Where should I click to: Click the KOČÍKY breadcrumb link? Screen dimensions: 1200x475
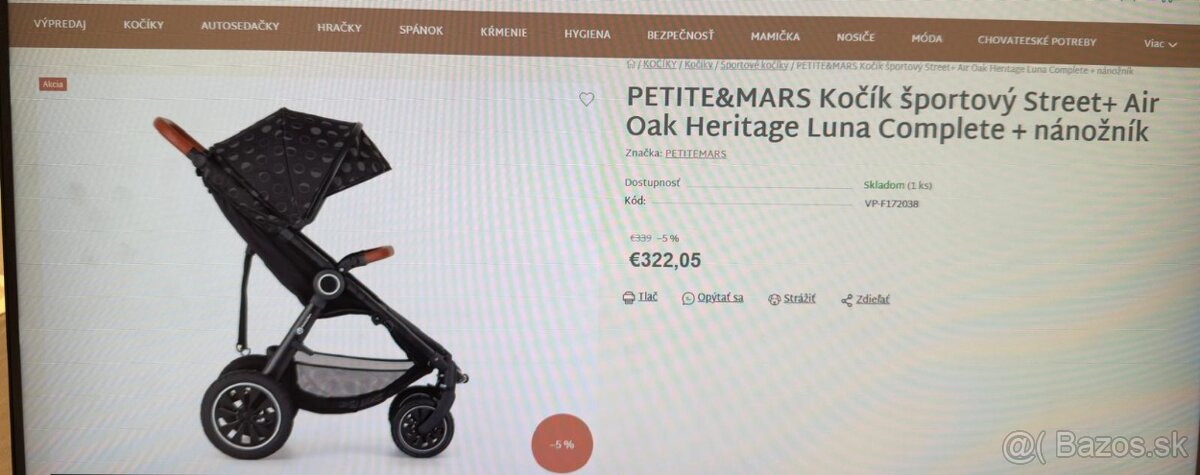pos(660,64)
